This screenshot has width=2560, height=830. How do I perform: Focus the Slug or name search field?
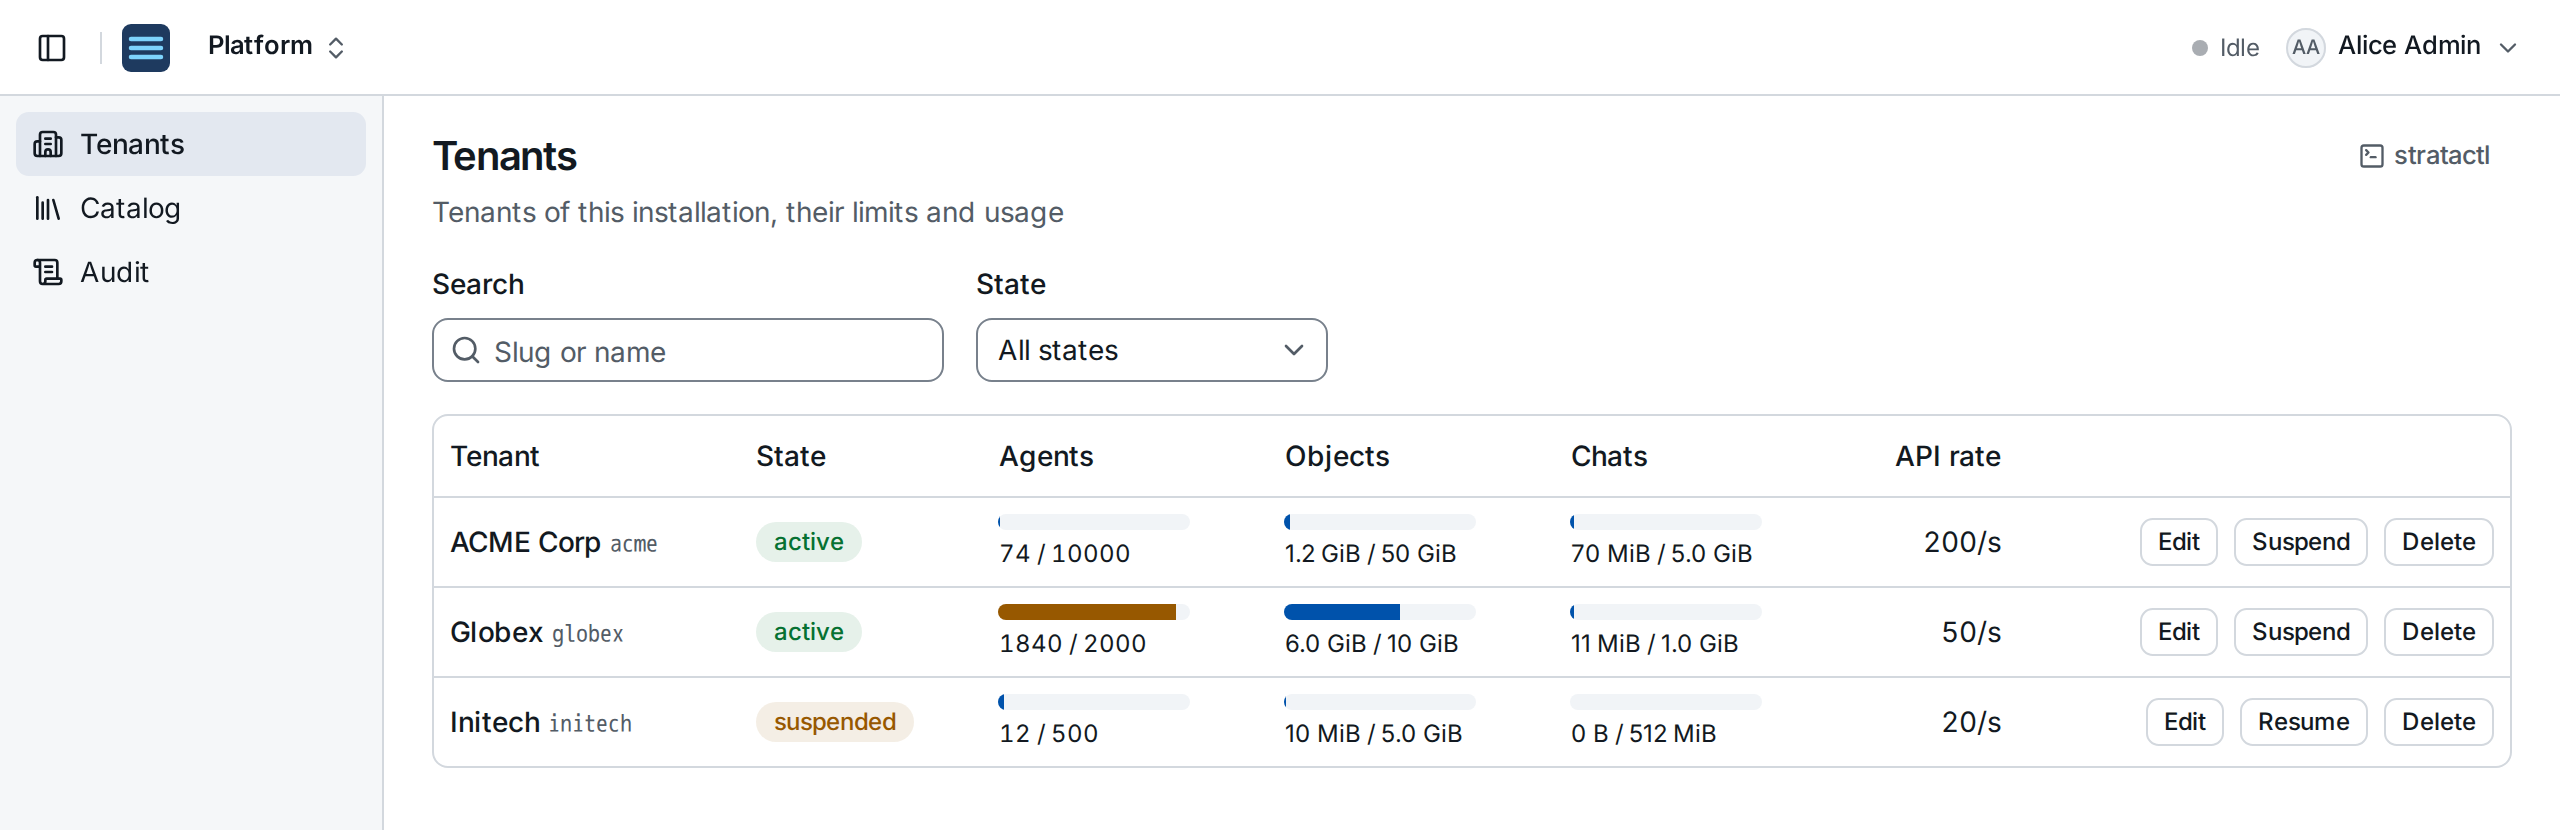click(x=688, y=350)
